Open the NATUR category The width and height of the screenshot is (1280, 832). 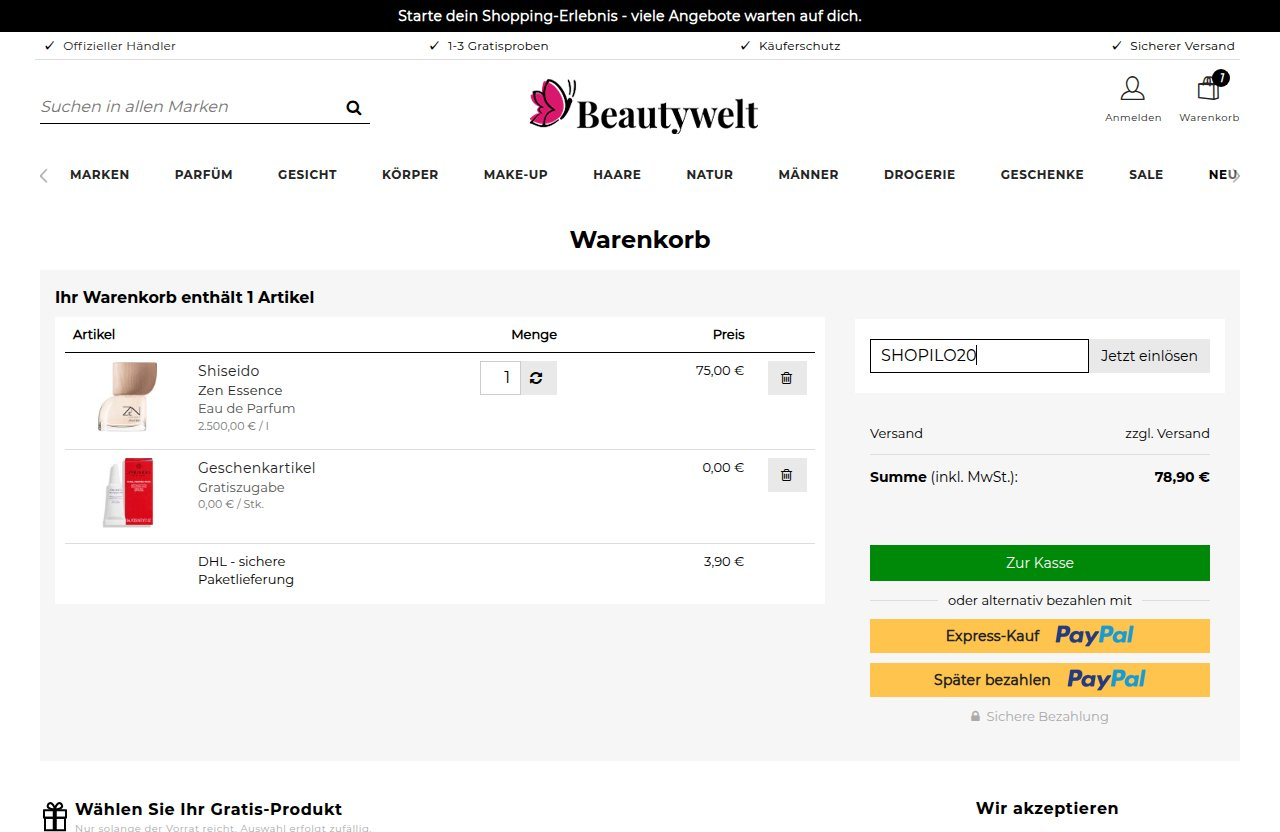pyautogui.click(x=710, y=175)
